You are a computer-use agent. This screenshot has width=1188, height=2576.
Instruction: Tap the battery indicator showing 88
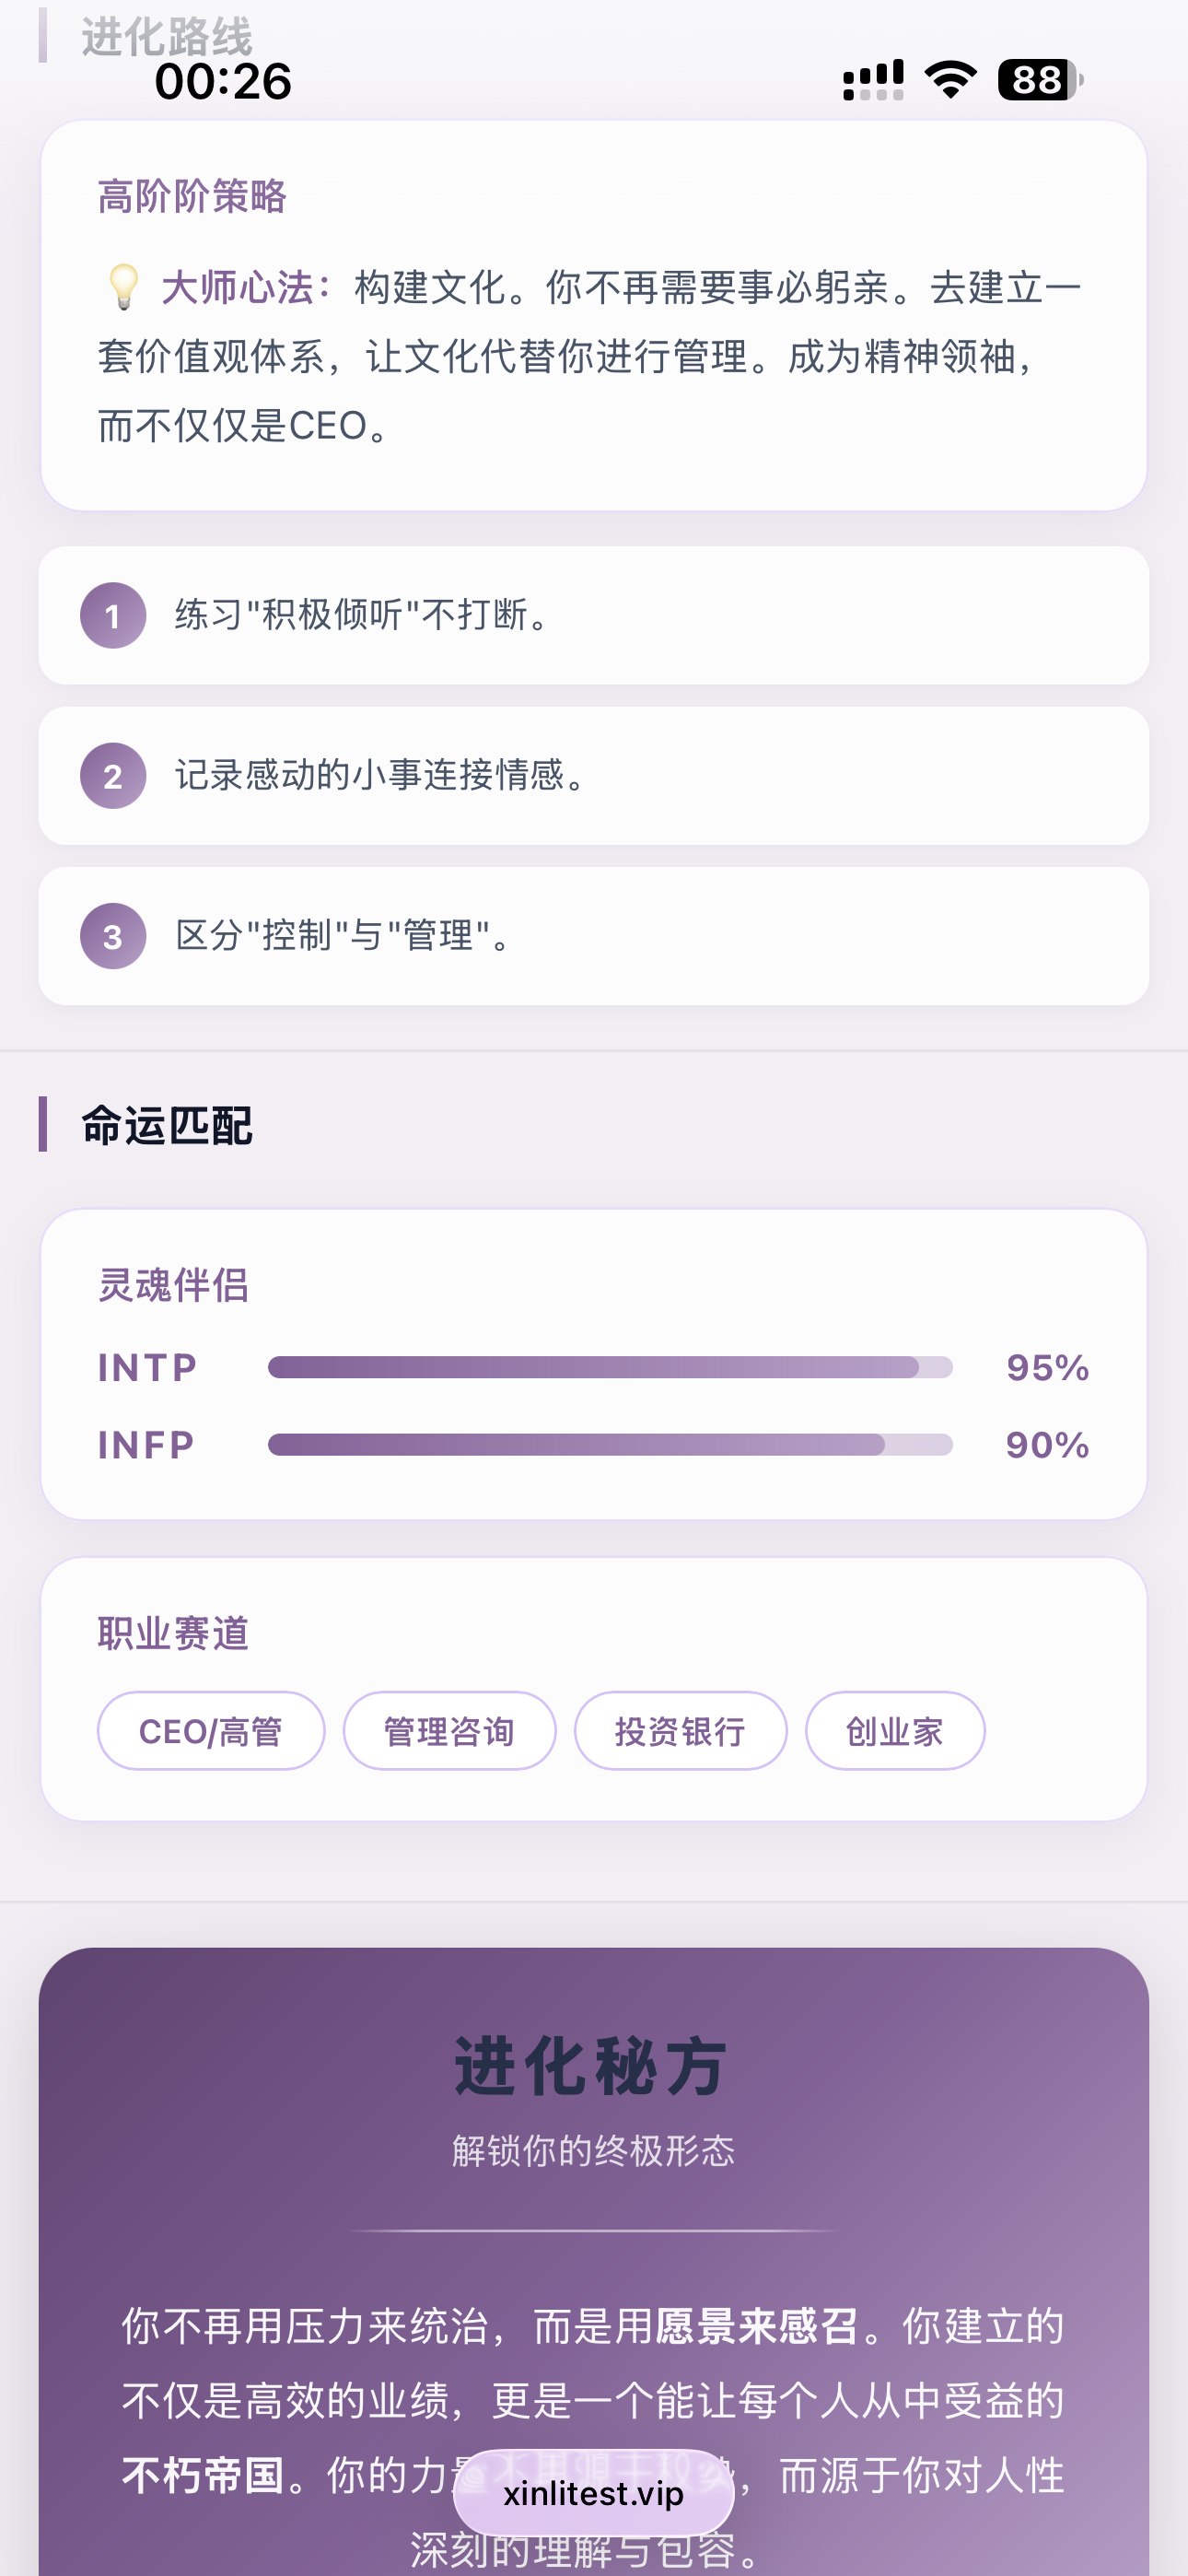click(x=1040, y=80)
